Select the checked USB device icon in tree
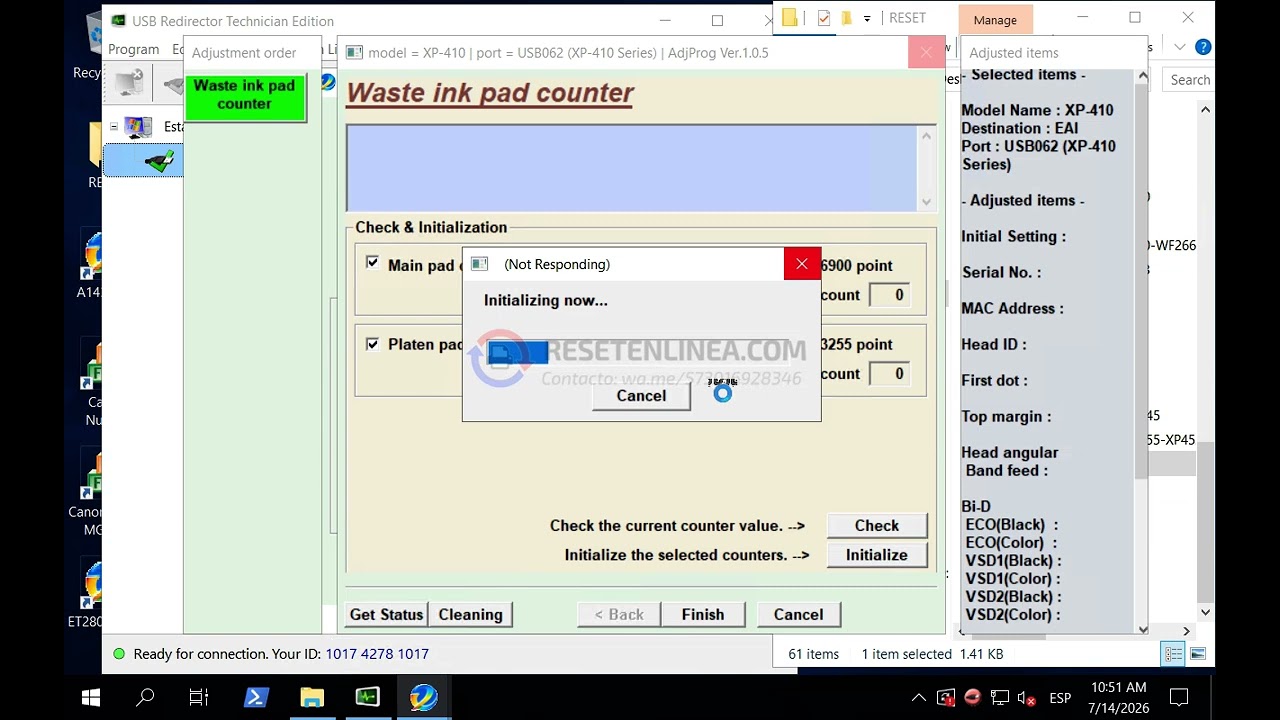 pos(158,161)
